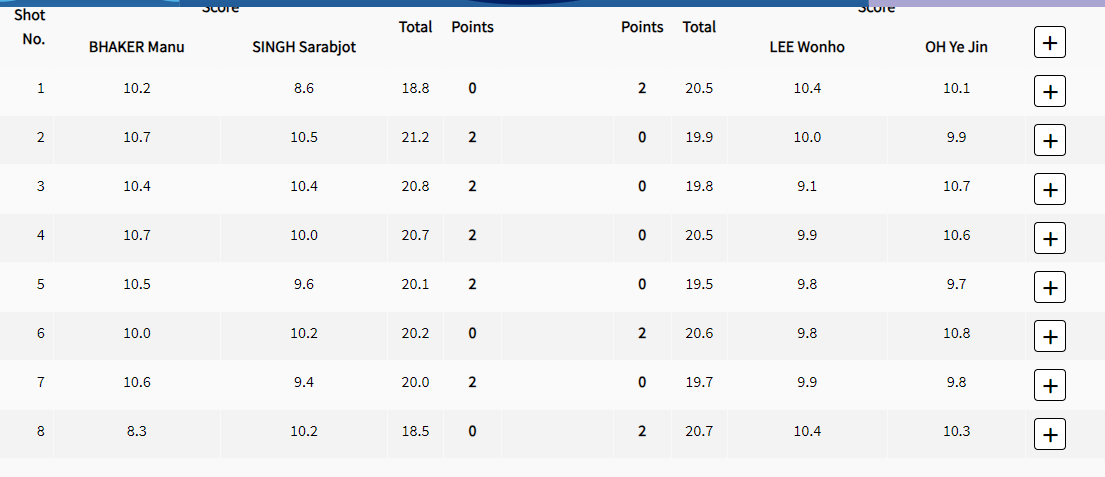1105x477 pixels.
Task: Show details for shot 8 via plus
Action: point(1049,434)
